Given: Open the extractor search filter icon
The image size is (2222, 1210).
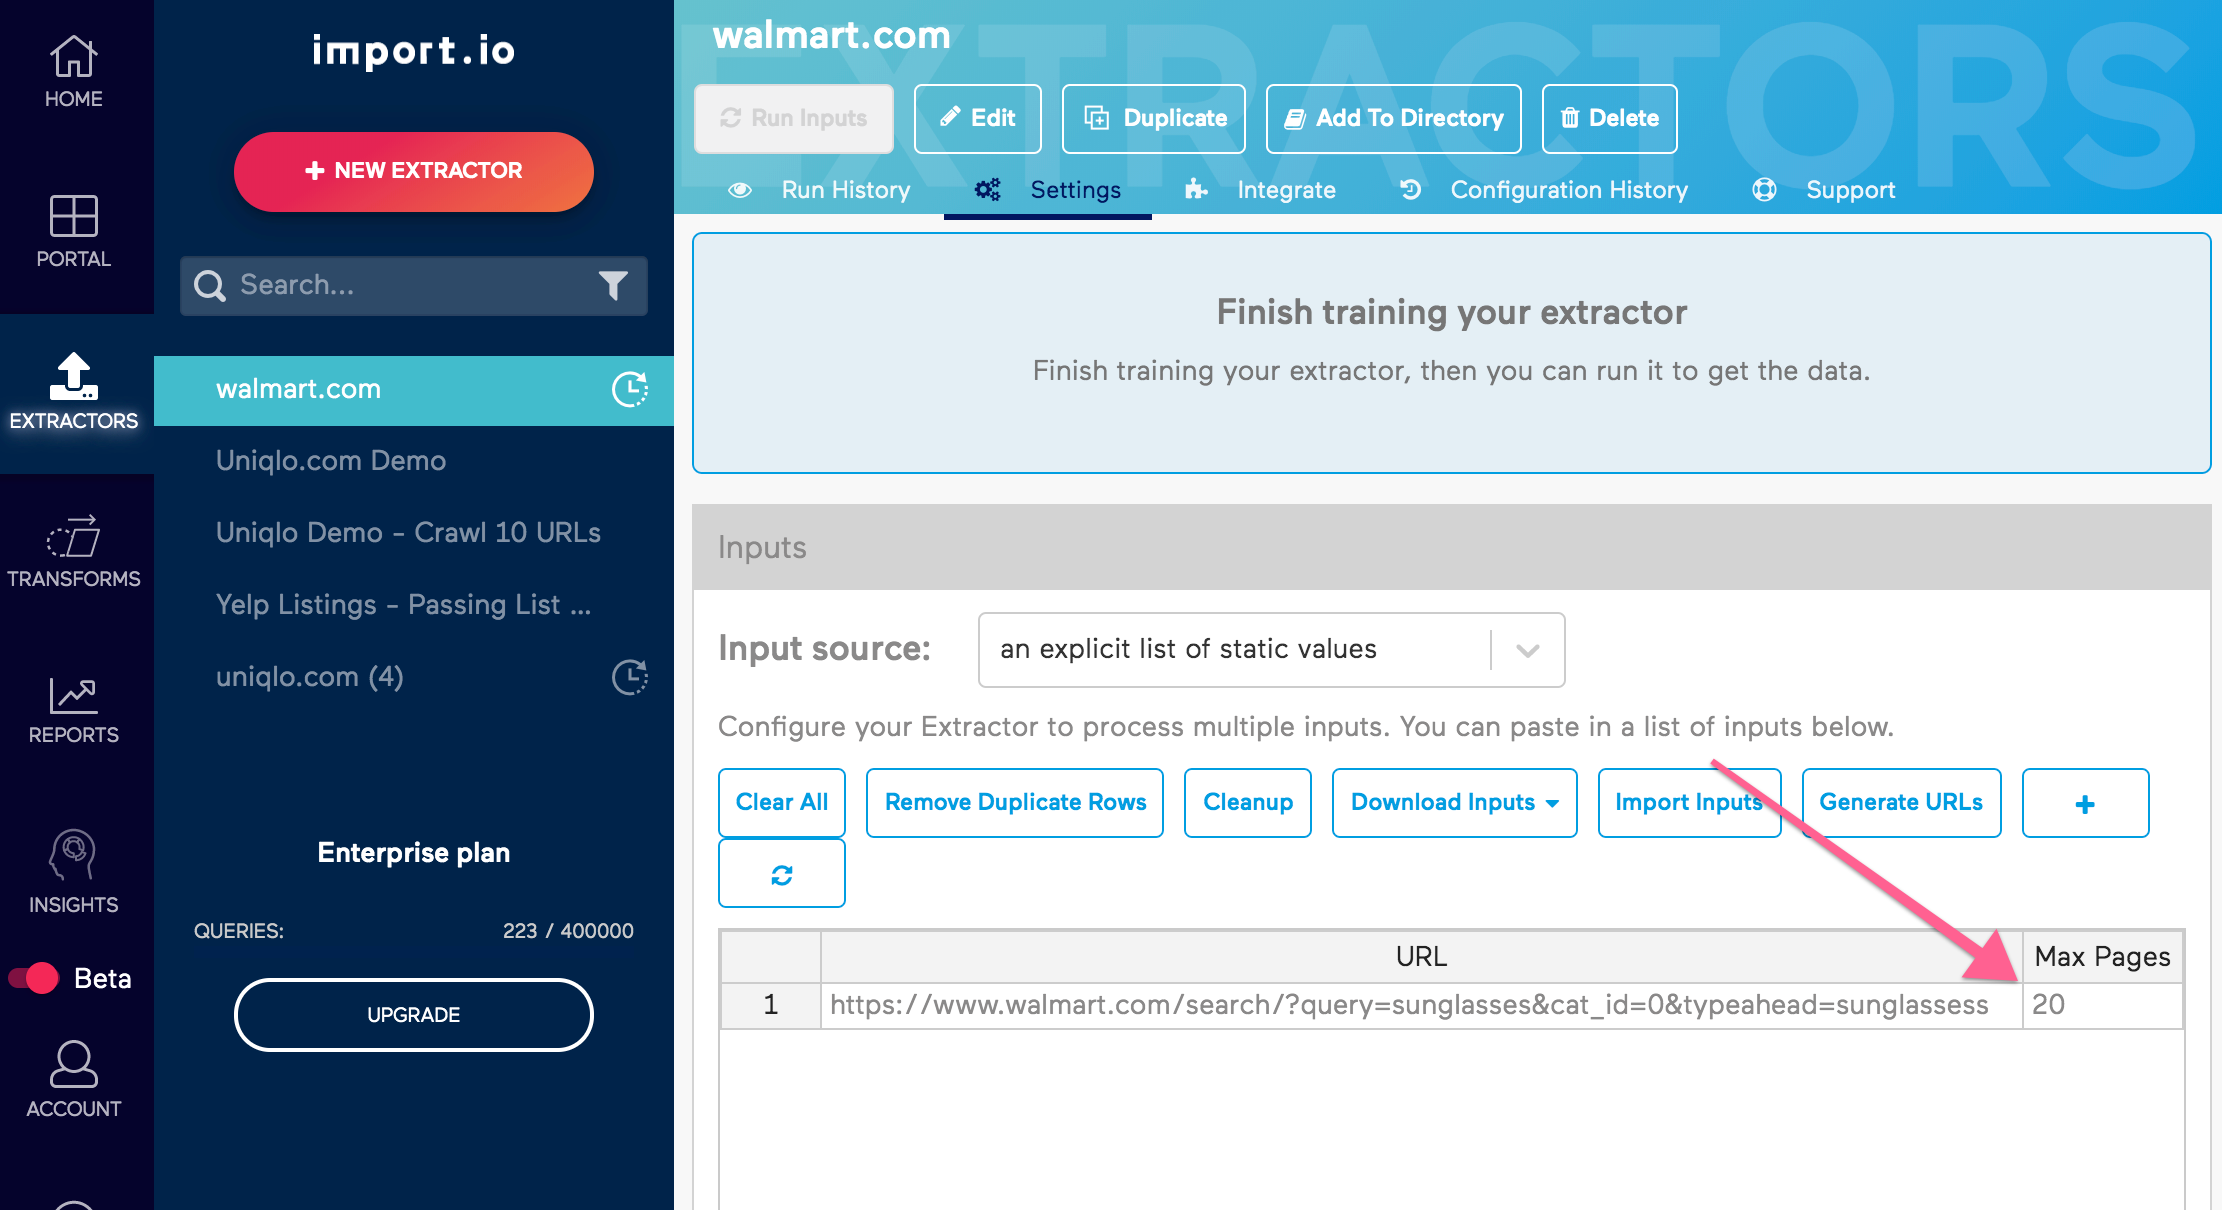Looking at the screenshot, I should point(614,286).
